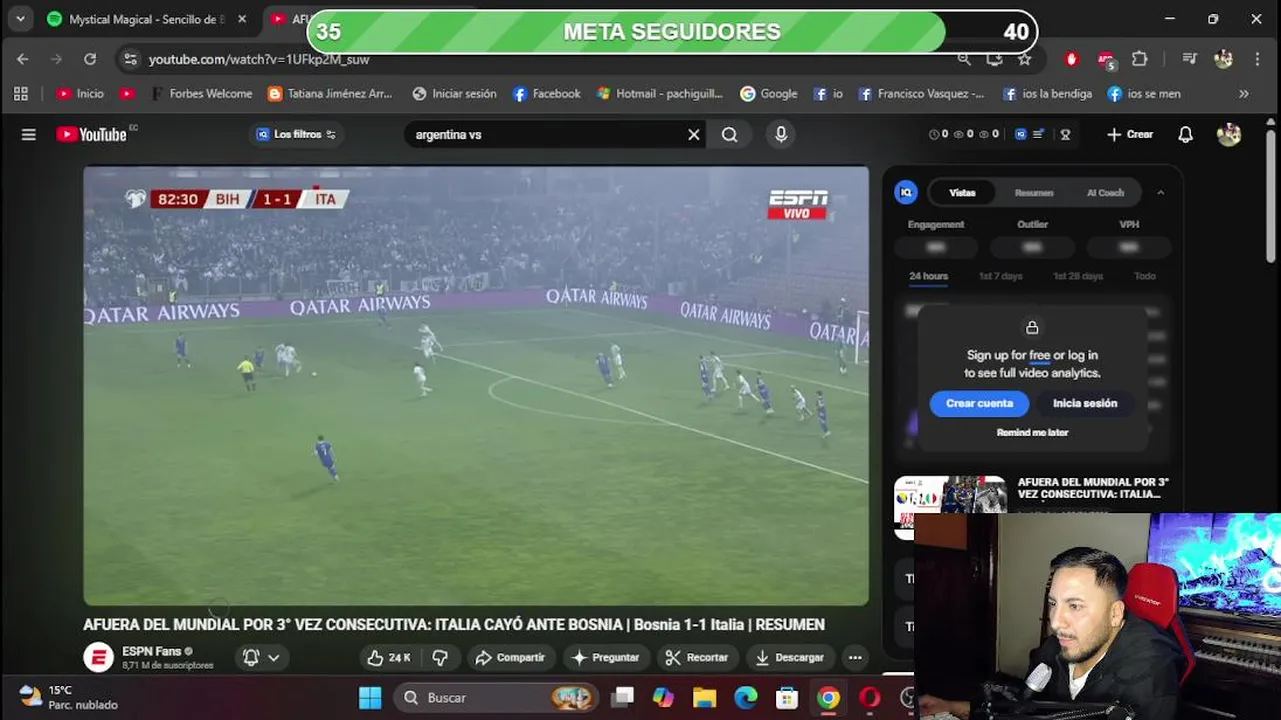1281x720 pixels.
Task: Open the YouTube hamburger guide menu
Action: pos(28,134)
